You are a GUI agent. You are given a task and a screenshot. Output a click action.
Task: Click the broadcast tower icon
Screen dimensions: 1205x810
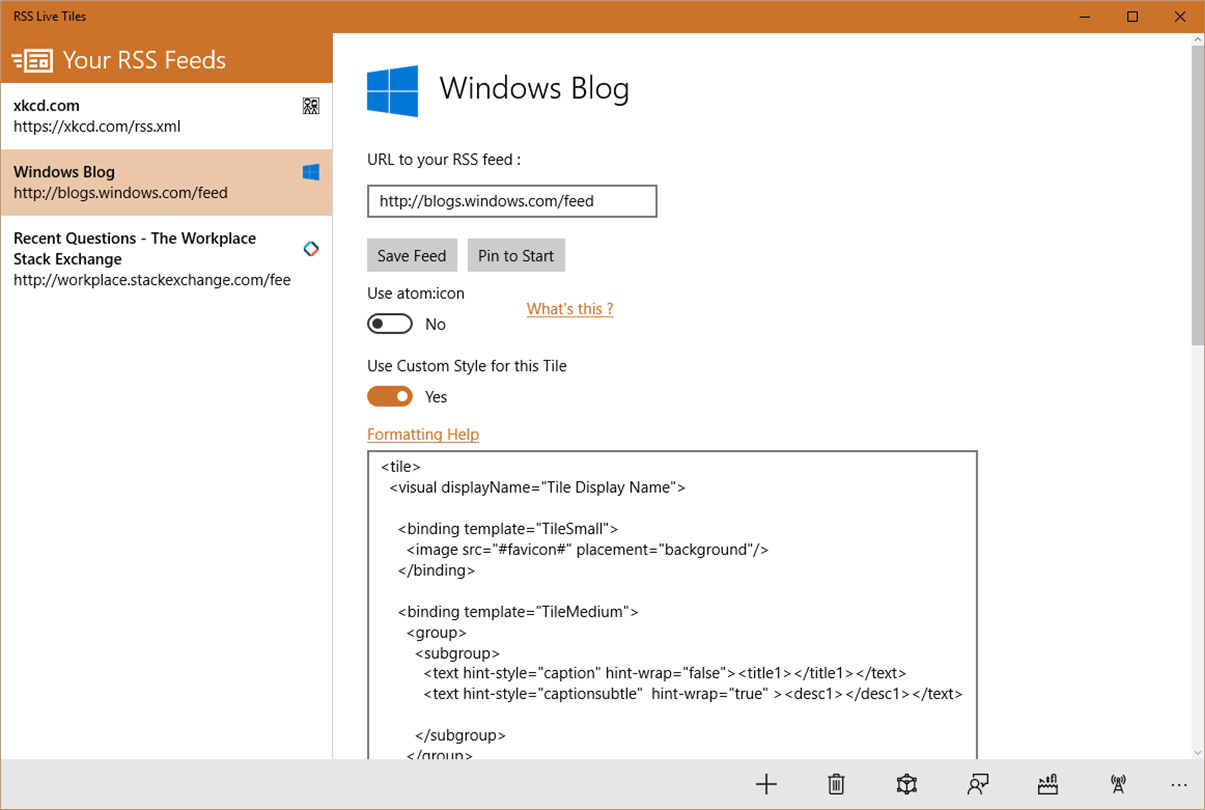[x=1118, y=785]
